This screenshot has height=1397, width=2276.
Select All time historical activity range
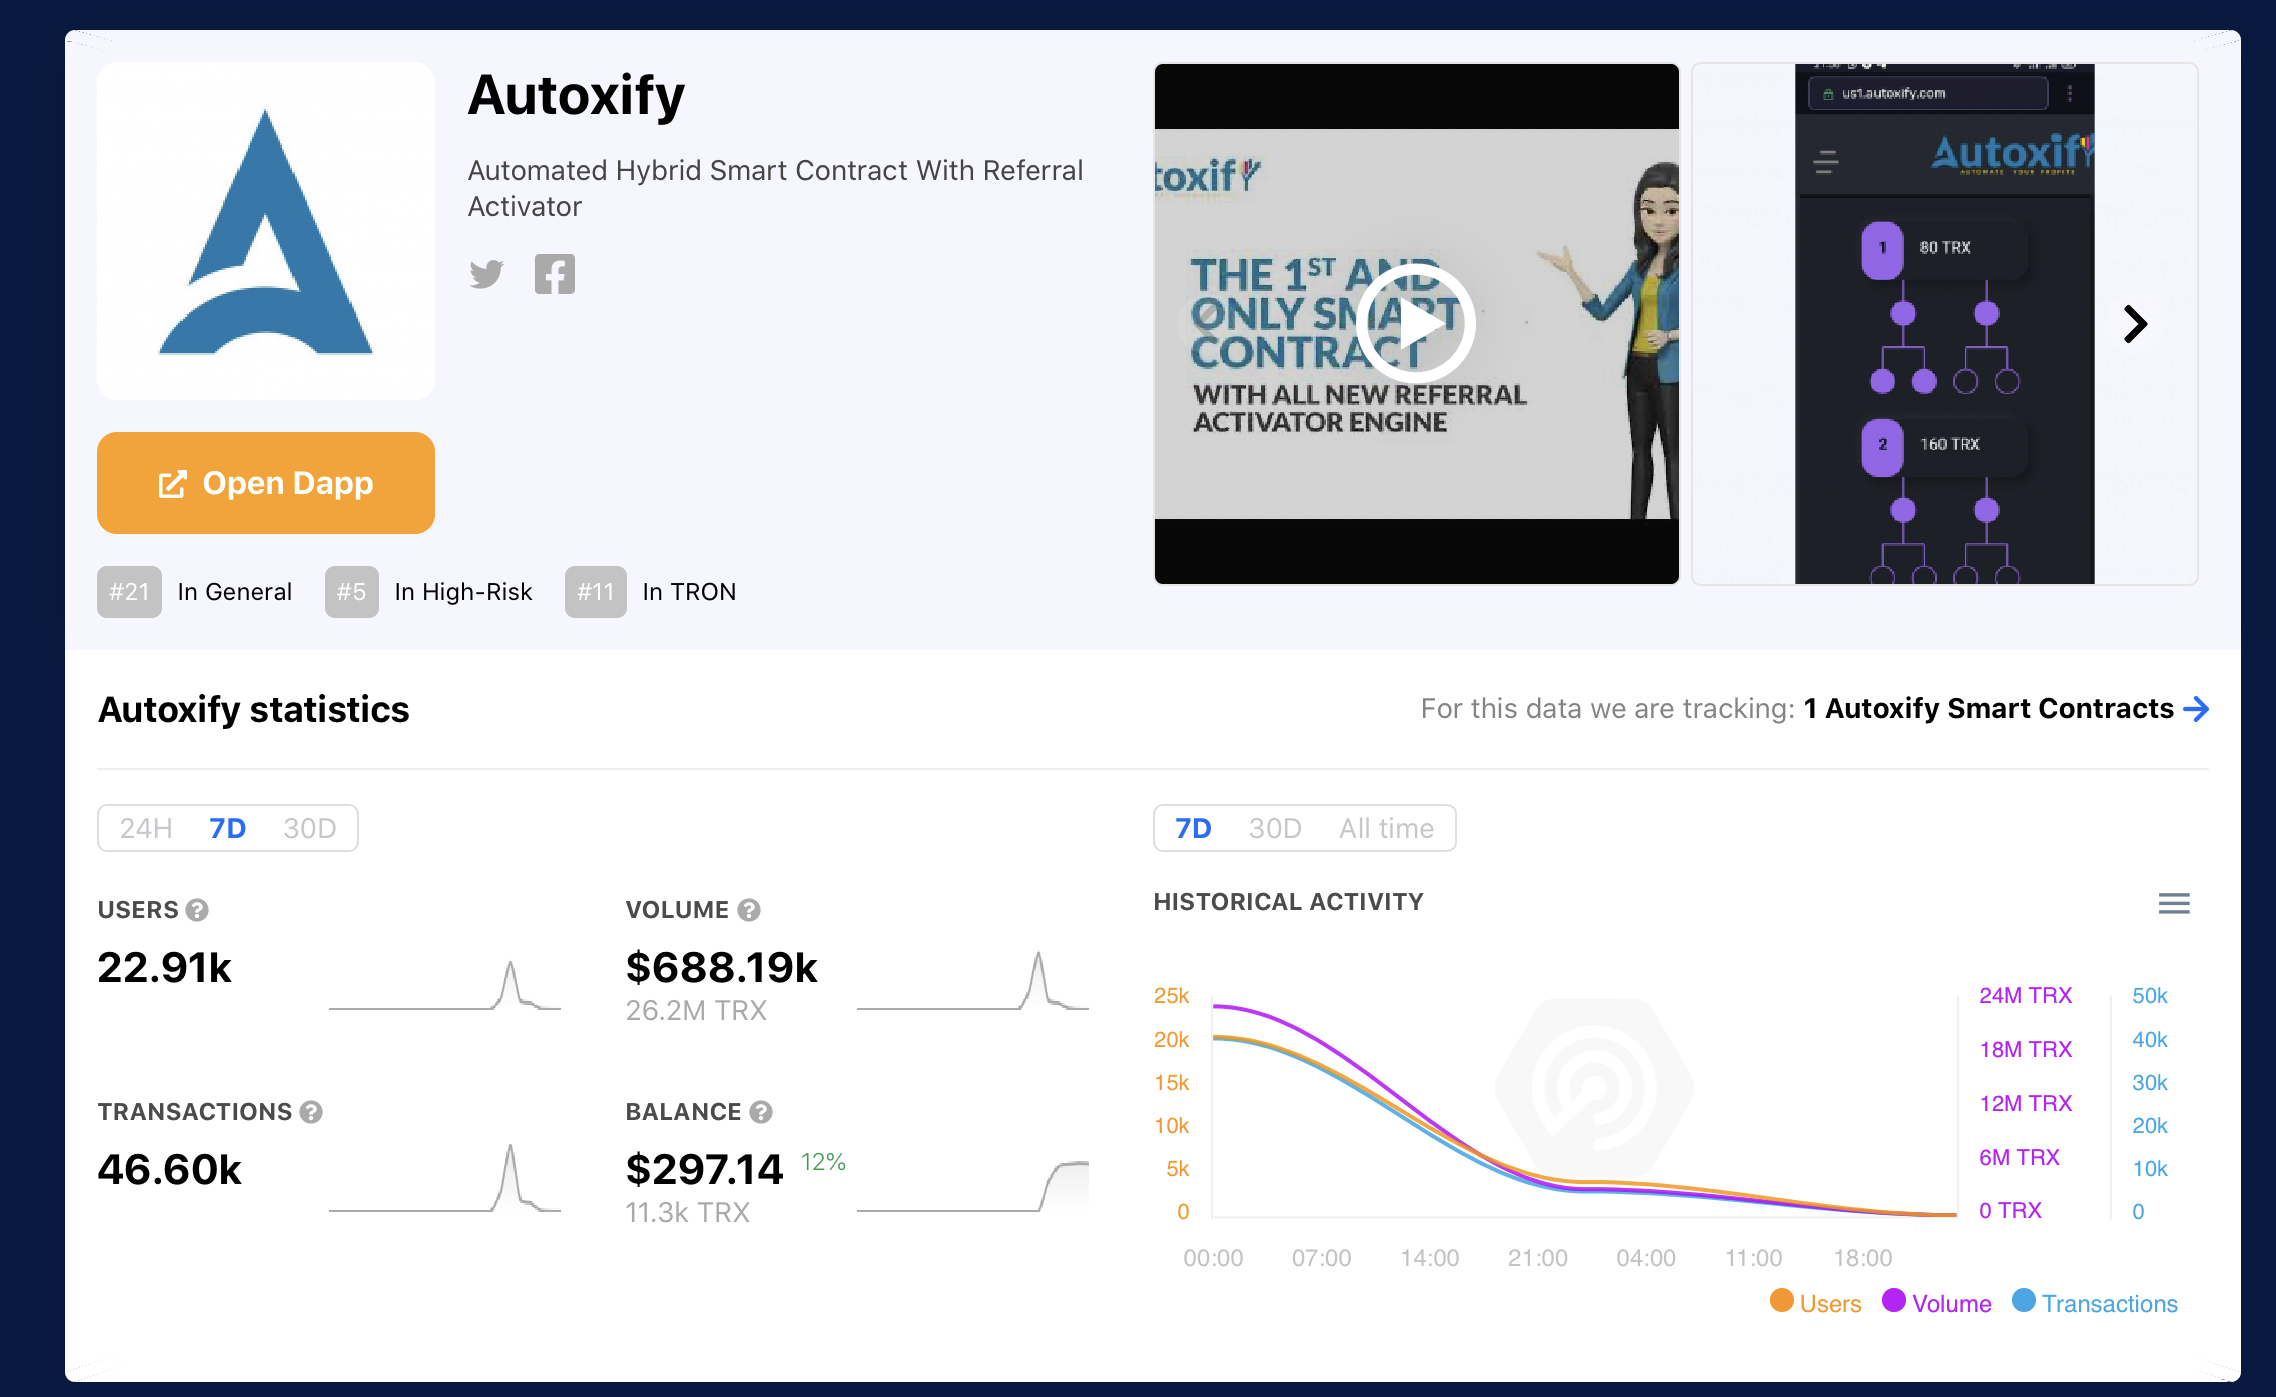click(x=1386, y=828)
